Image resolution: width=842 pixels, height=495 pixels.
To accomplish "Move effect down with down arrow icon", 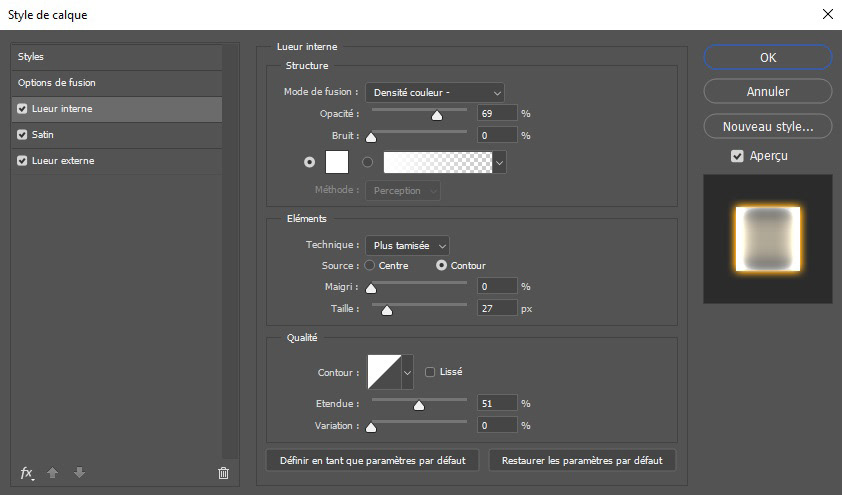I will [79, 472].
